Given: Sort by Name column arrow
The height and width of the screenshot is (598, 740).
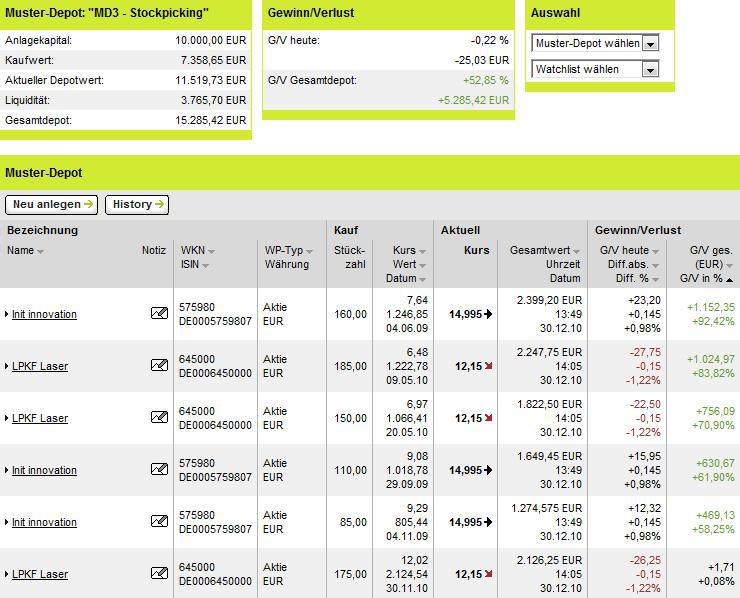Looking at the screenshot, I should tap(40, 252).
